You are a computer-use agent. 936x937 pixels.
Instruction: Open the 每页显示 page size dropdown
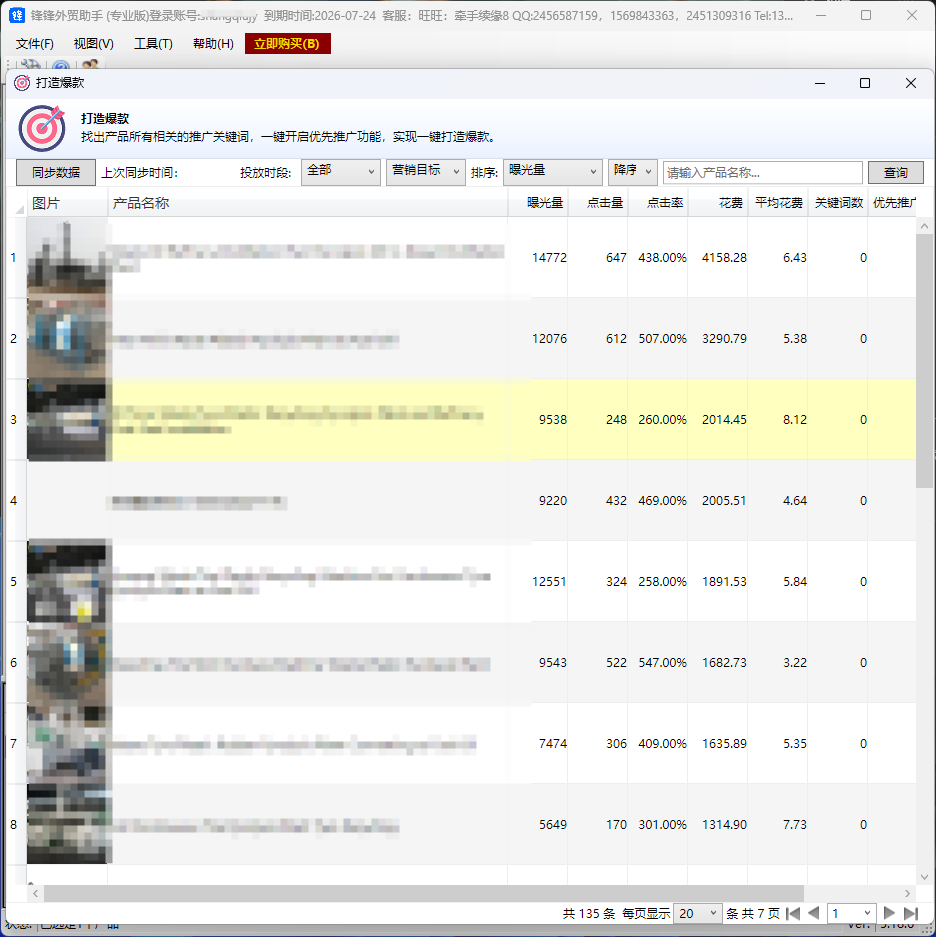(x=698, y=913)
